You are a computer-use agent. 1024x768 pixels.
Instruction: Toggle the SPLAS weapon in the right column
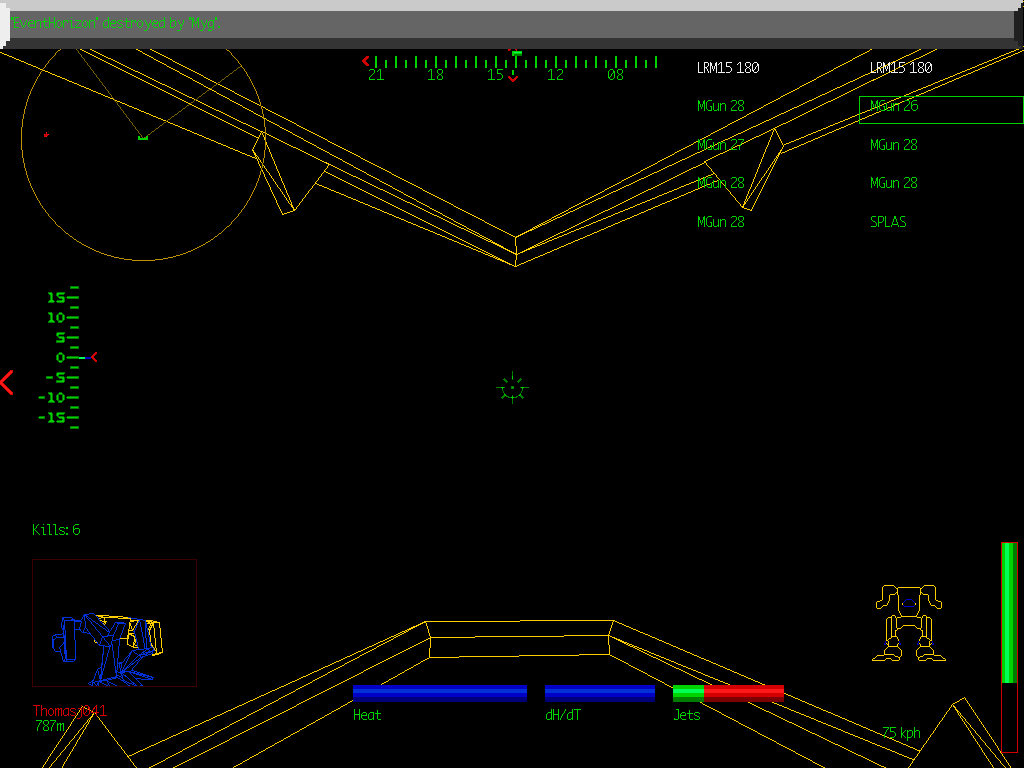(888, 222)
